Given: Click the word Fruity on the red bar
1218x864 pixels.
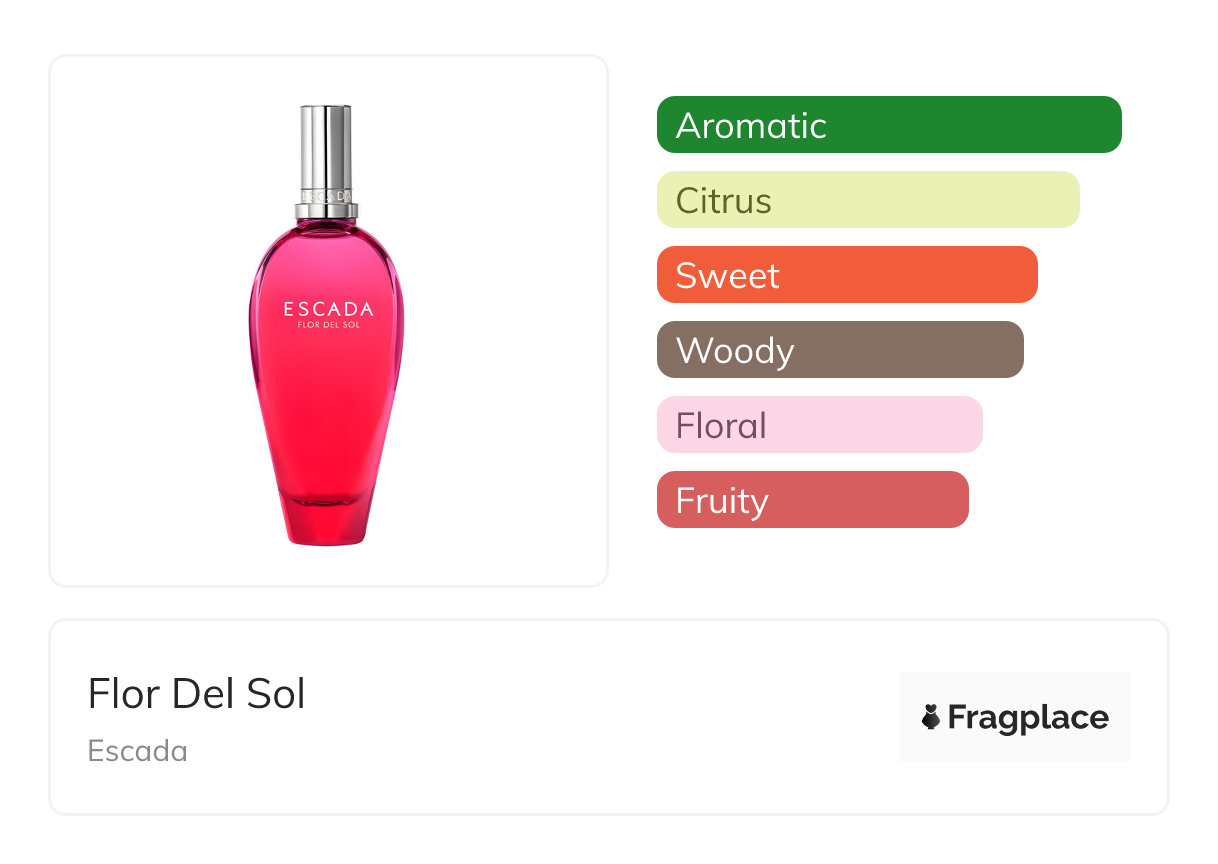Looking at the screenshot, I should [722, 501].
